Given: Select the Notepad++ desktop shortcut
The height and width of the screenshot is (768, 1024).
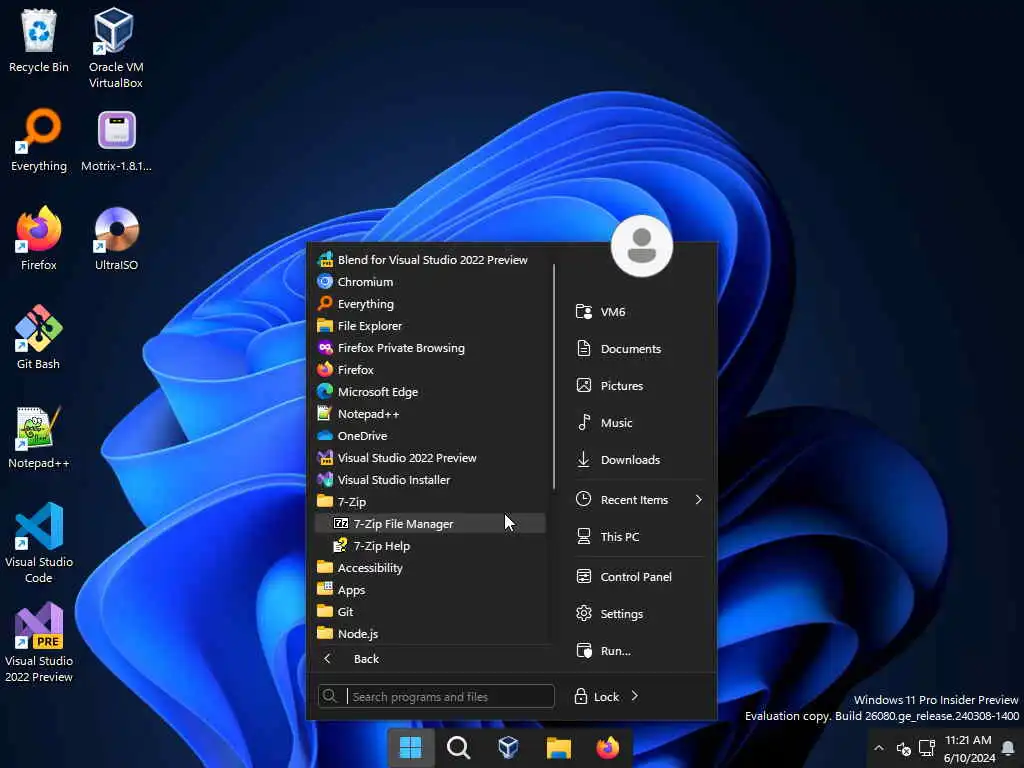Looking at the screenshot, I should (39, 437).
